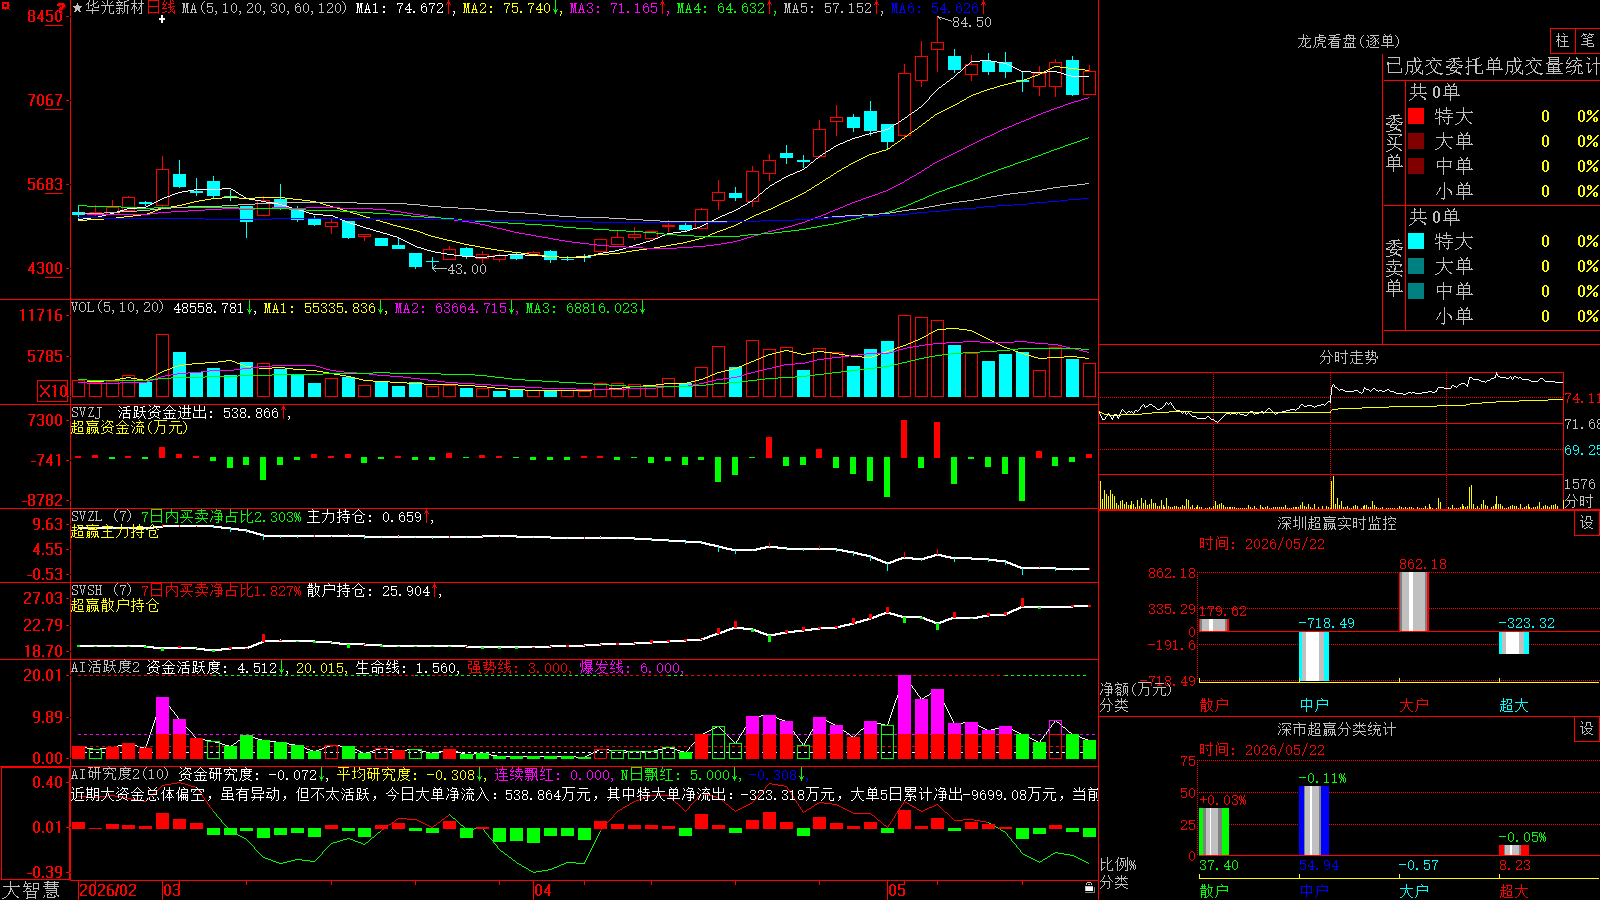The width and height of the screenshot is (1600, 900).
Task: Click the 中户 -718.49 bar in monitor chart
Action: tap(1313, 656)
